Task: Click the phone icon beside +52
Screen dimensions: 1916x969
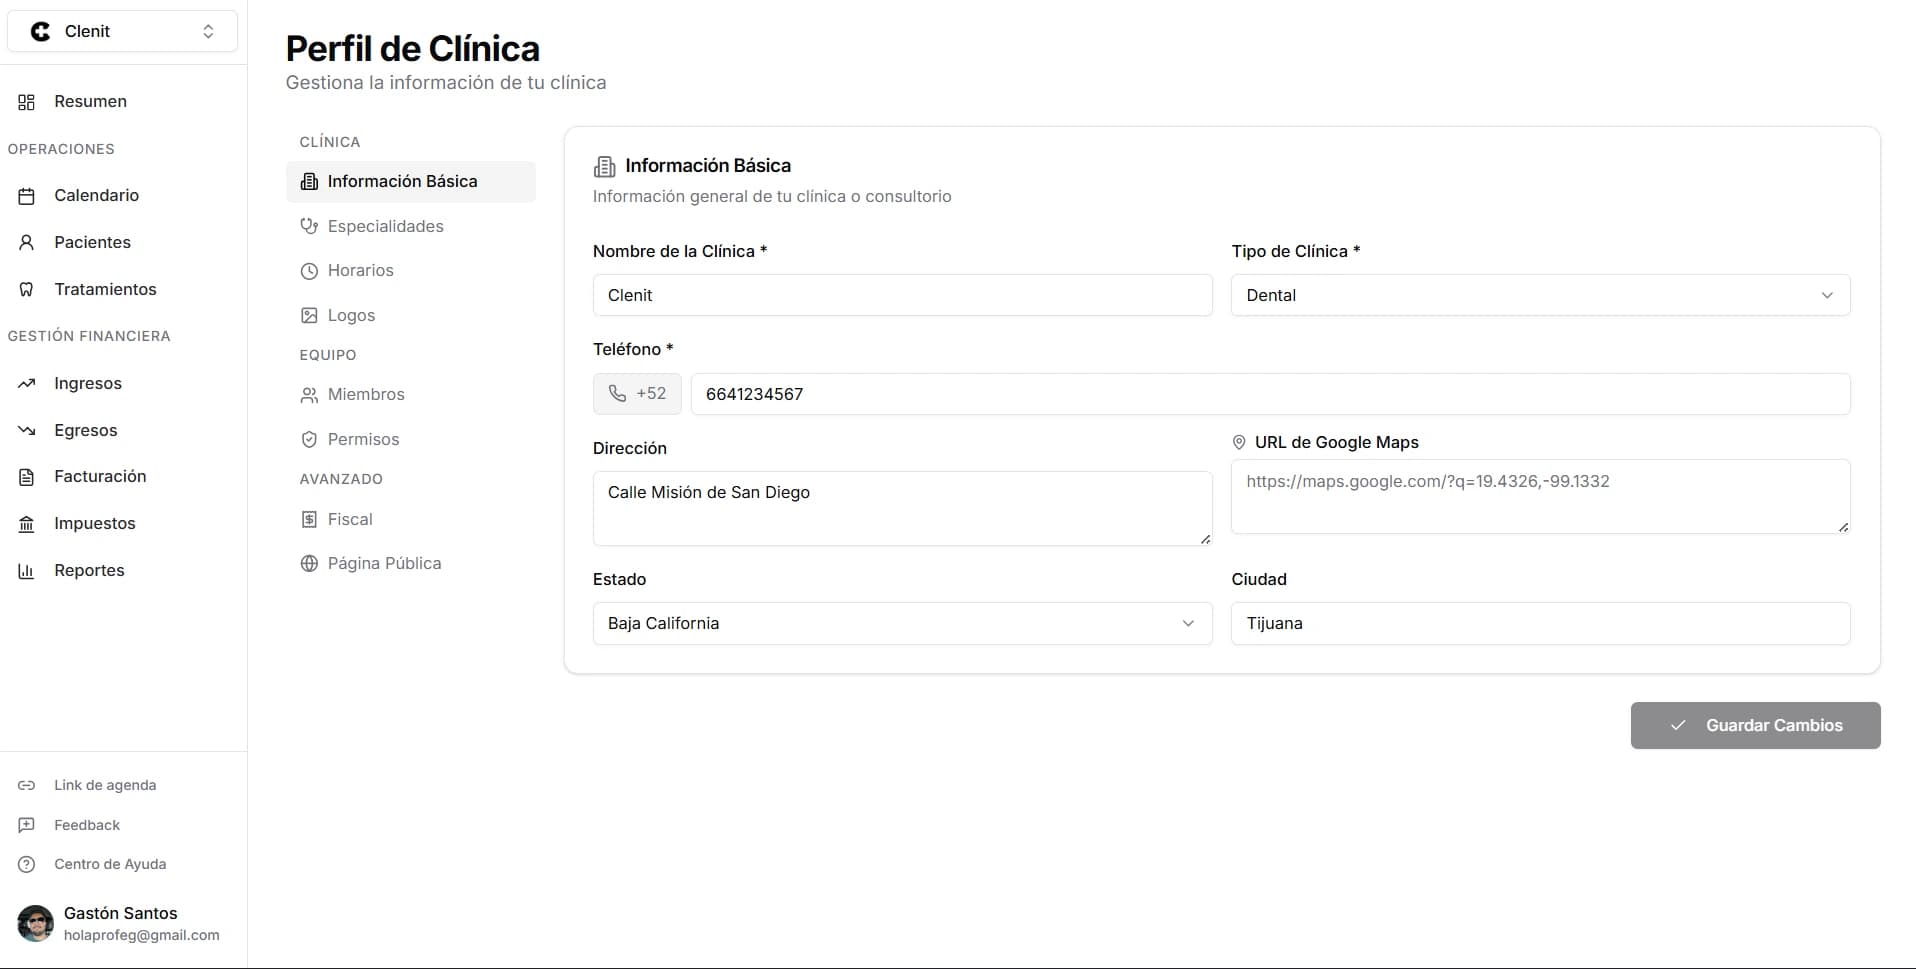Action: pyautogui.click(x=617, y=394)
